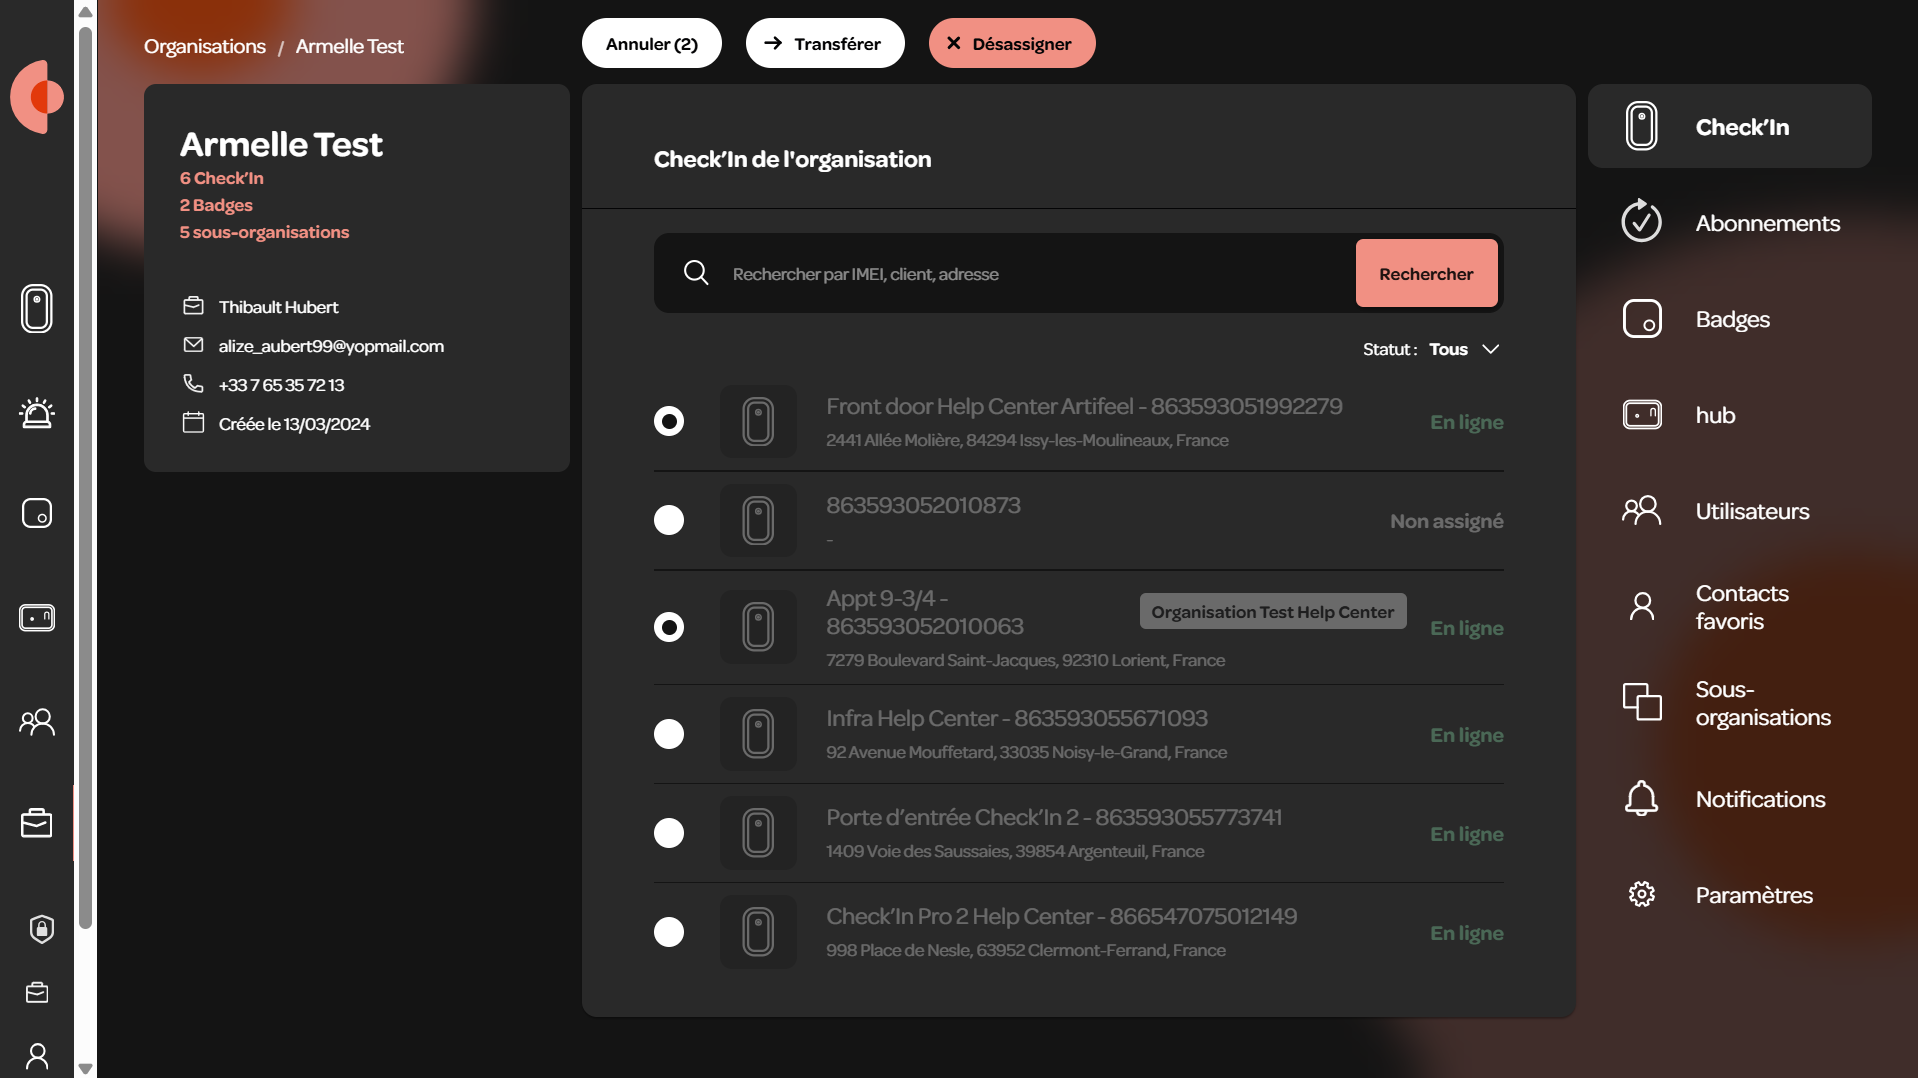Screen dimensions: 1918x1078
Task: Click the Rechercher button
Action: (1426, 273)
